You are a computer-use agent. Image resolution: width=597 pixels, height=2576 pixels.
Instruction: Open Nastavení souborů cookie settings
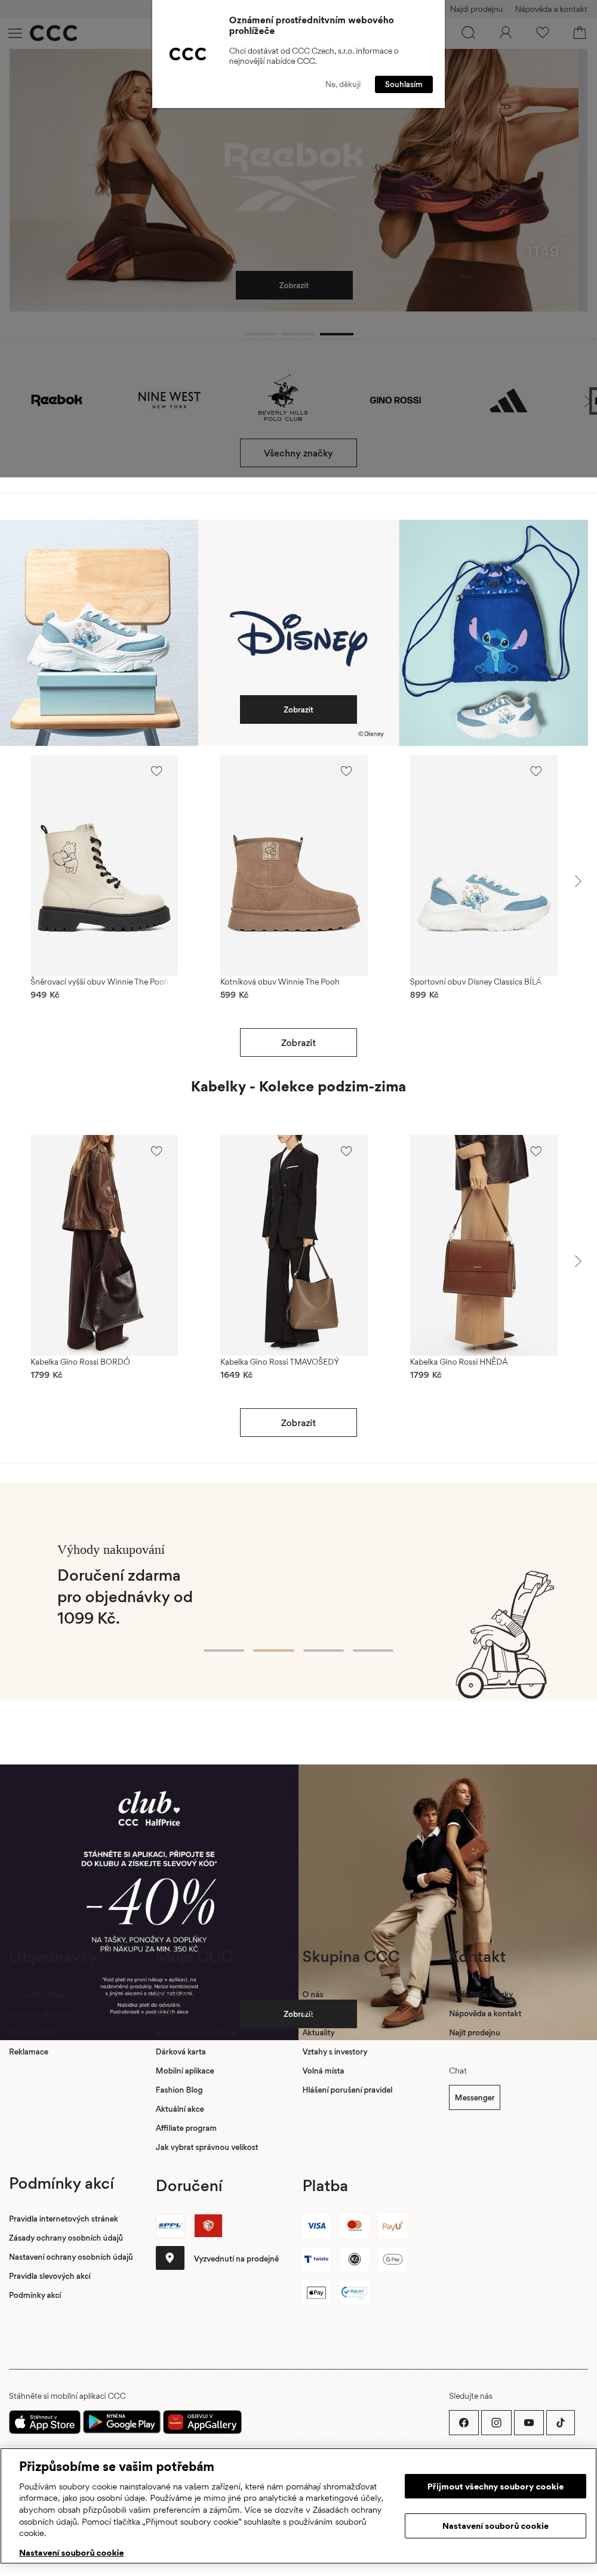[x=495, y=2525]
